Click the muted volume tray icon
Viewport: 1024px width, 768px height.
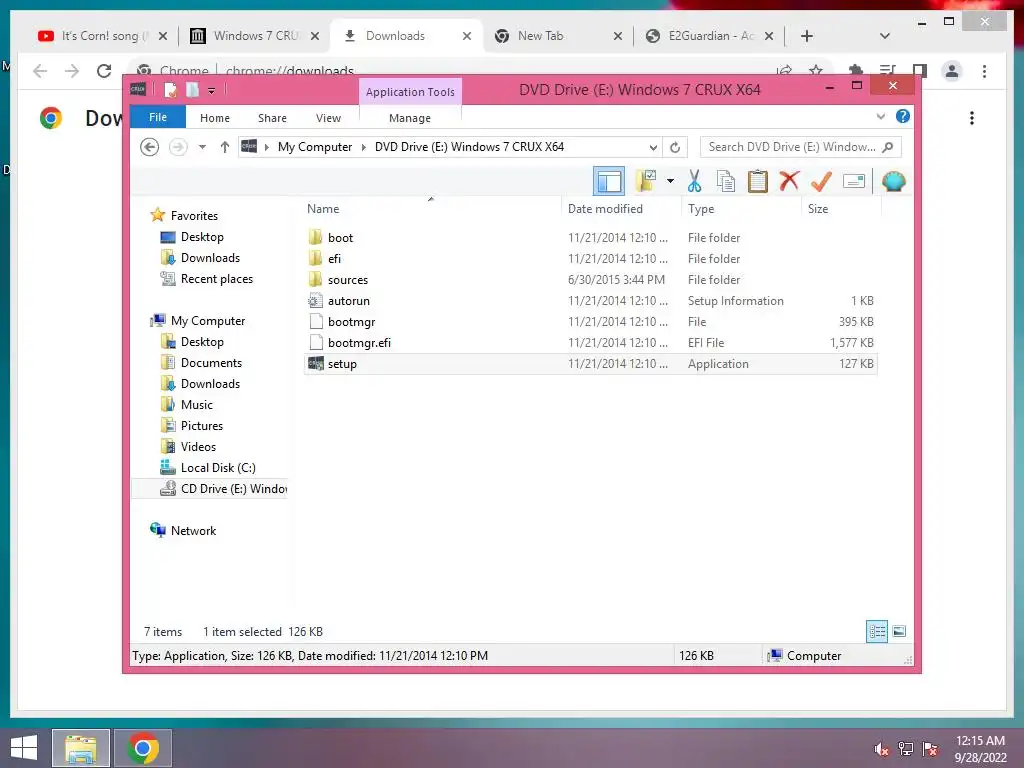pos(881,749)
